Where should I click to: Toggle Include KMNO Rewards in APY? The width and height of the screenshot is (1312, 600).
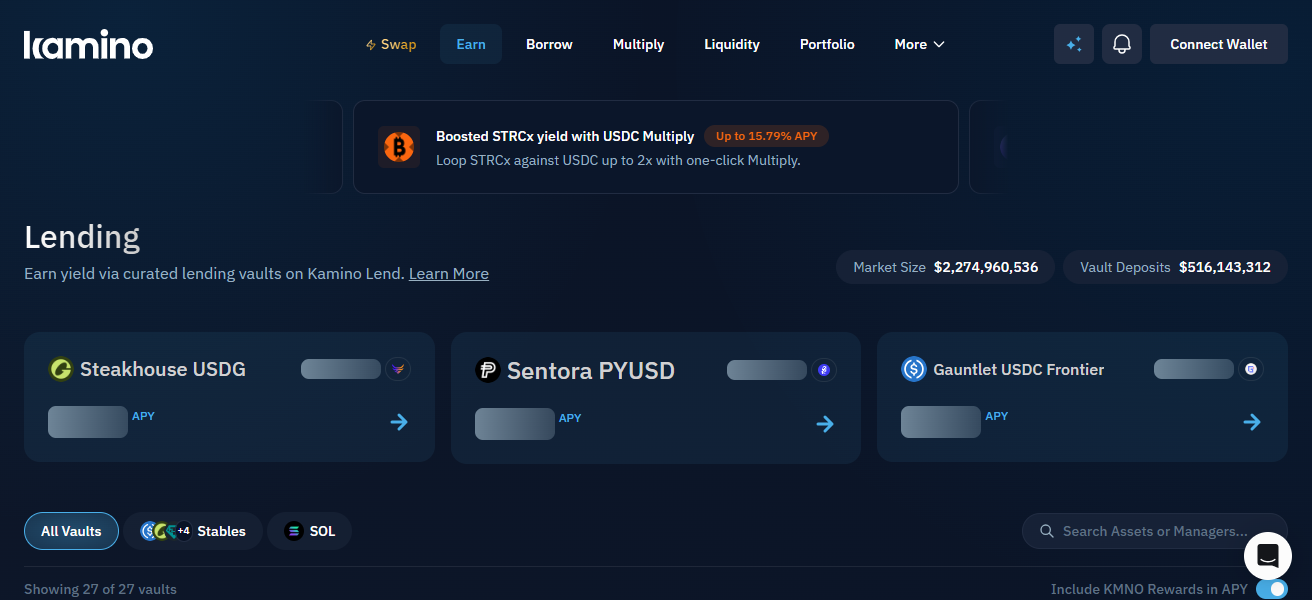point(1271,589)
